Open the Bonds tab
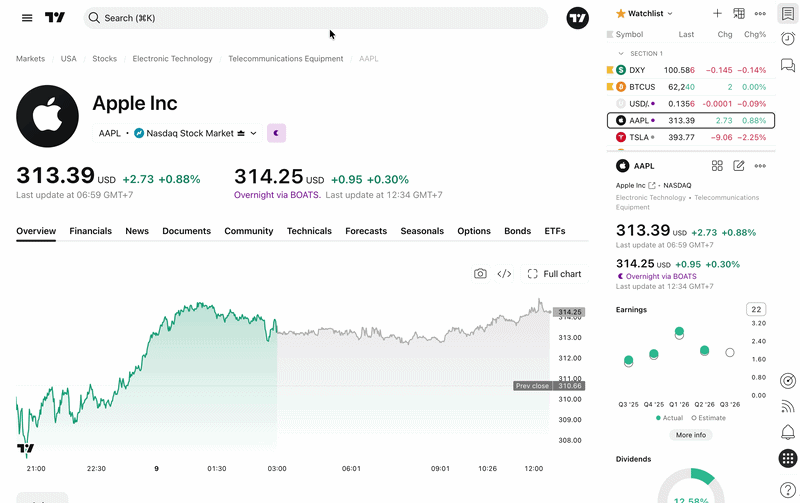 click(517, 231)
